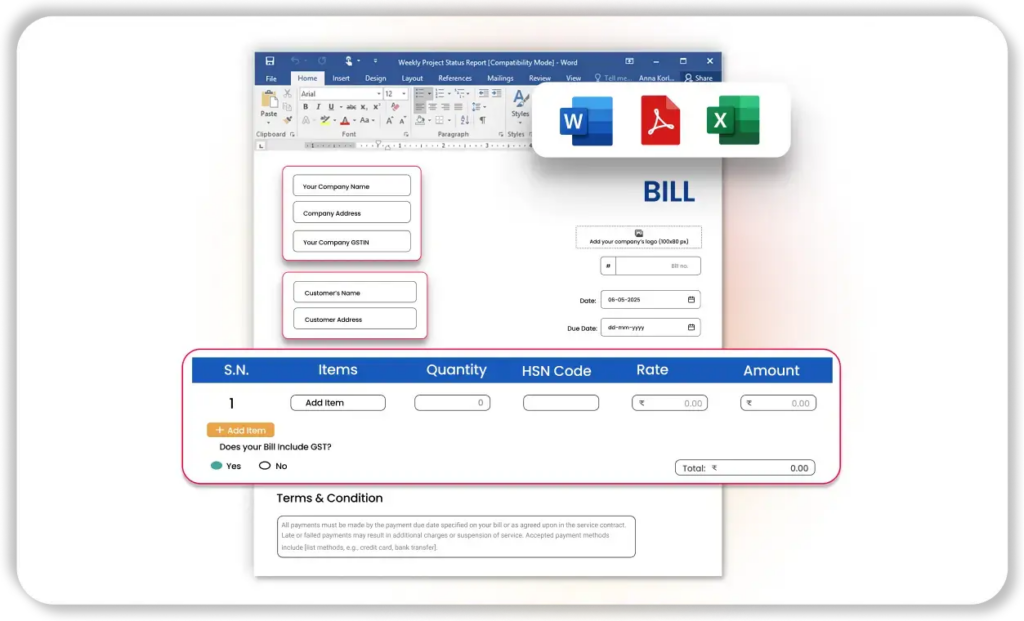The width and height of the screenshot is (1024, 621).
Task: Click the Microsoft Word app icon
Action: click(x=586, y=121)
